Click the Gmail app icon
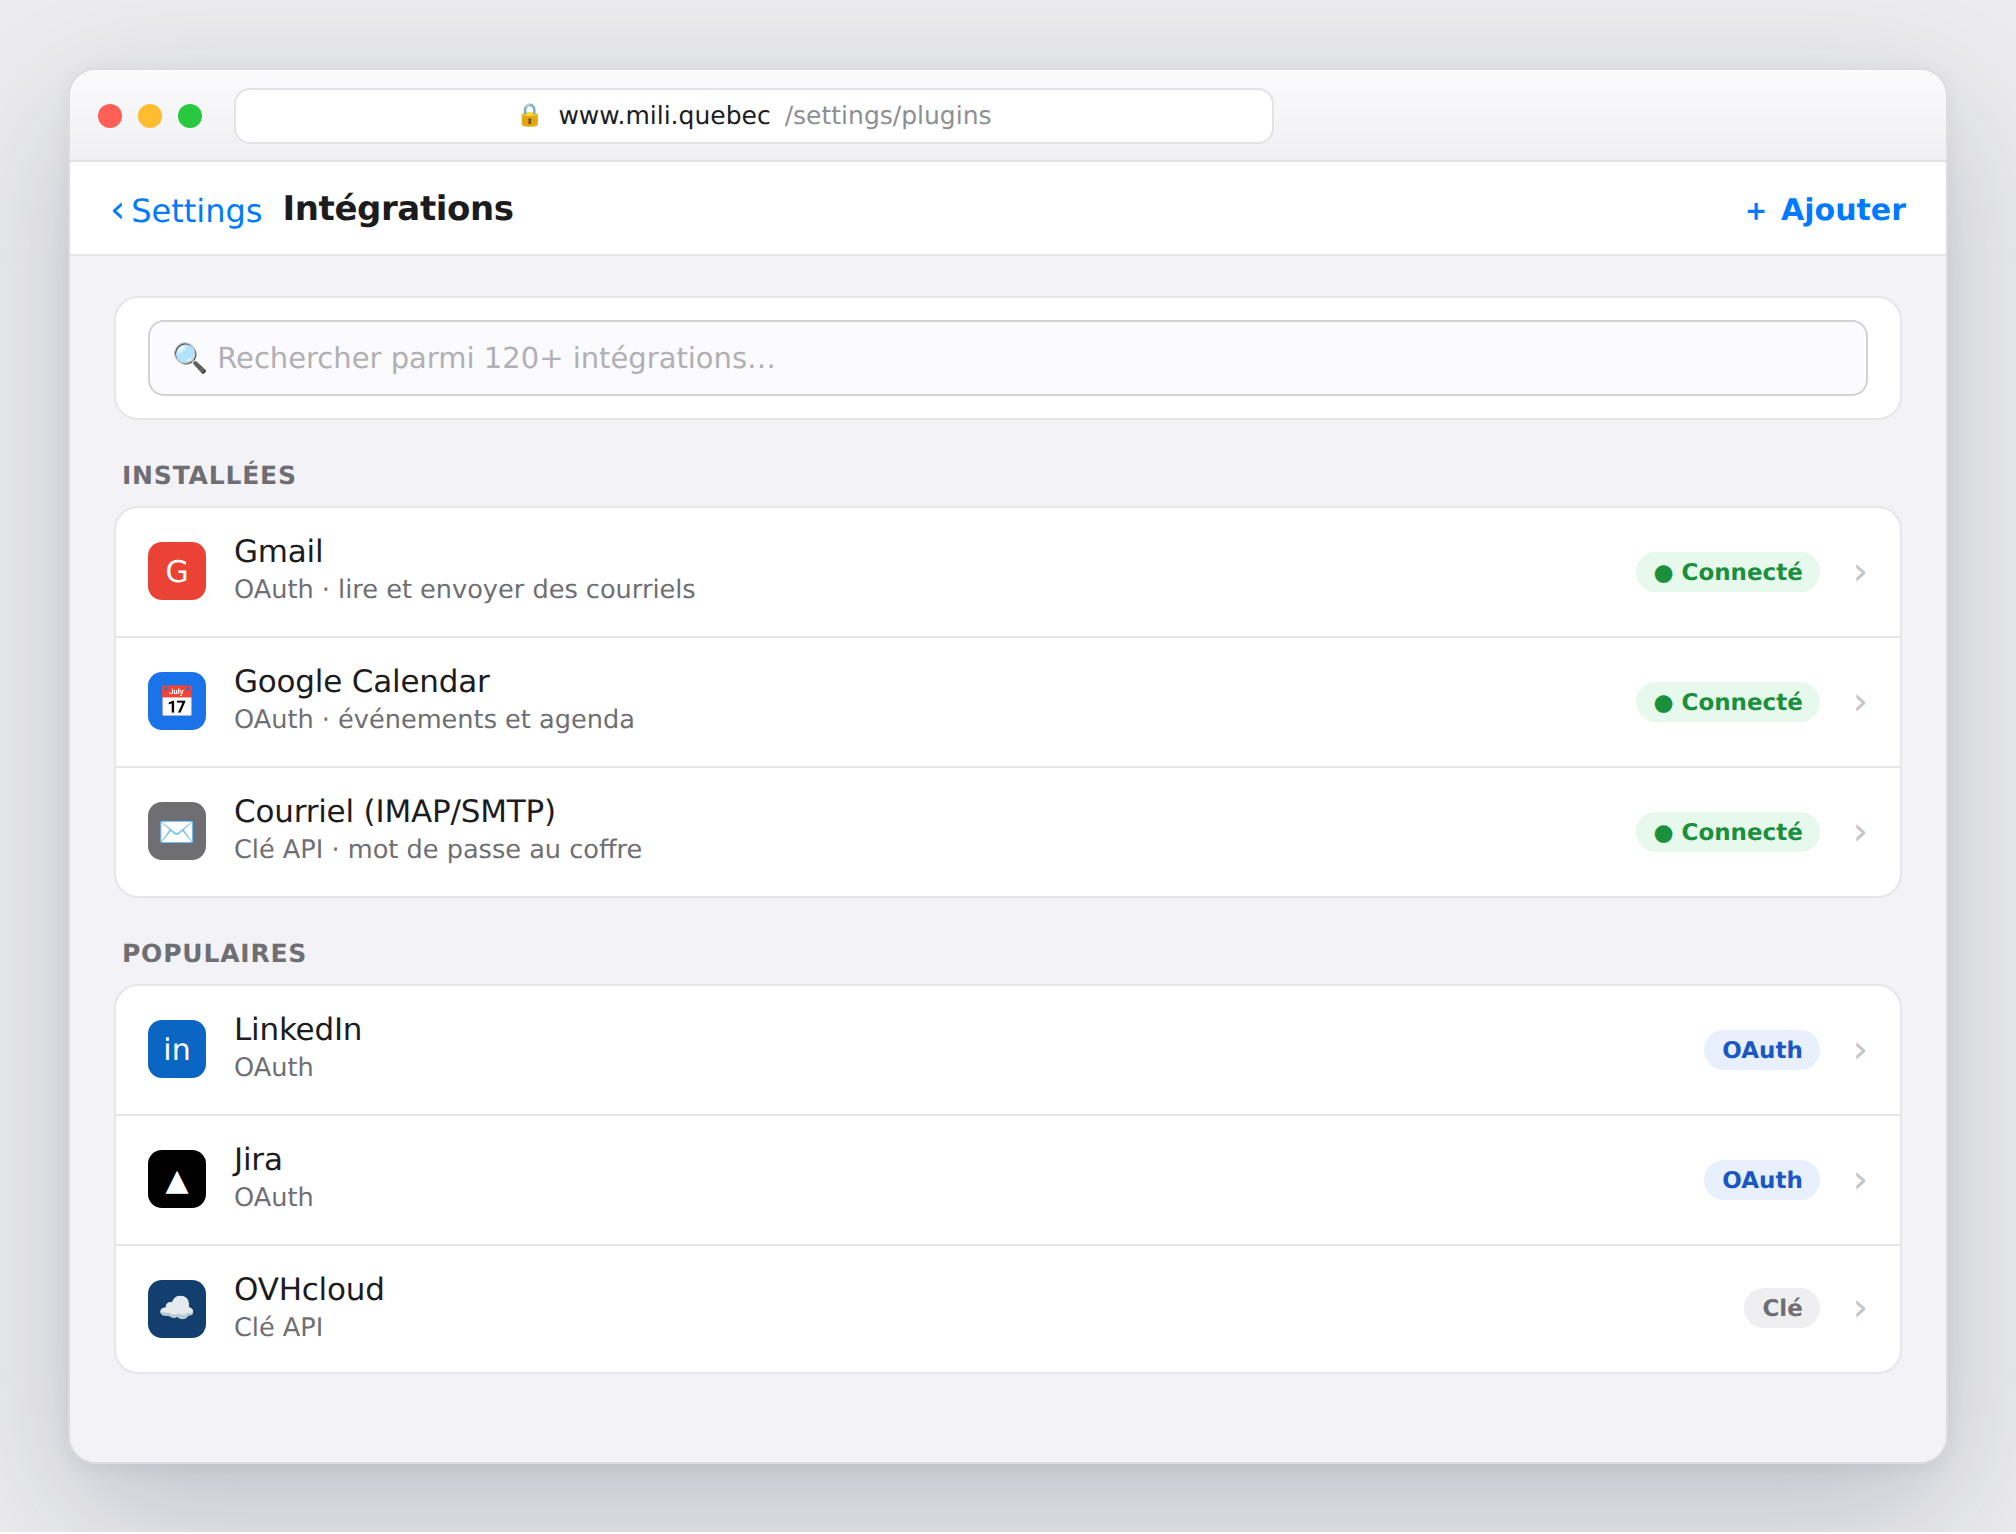This screenshot has width=2016, height=1534. [x=177, y=571]
